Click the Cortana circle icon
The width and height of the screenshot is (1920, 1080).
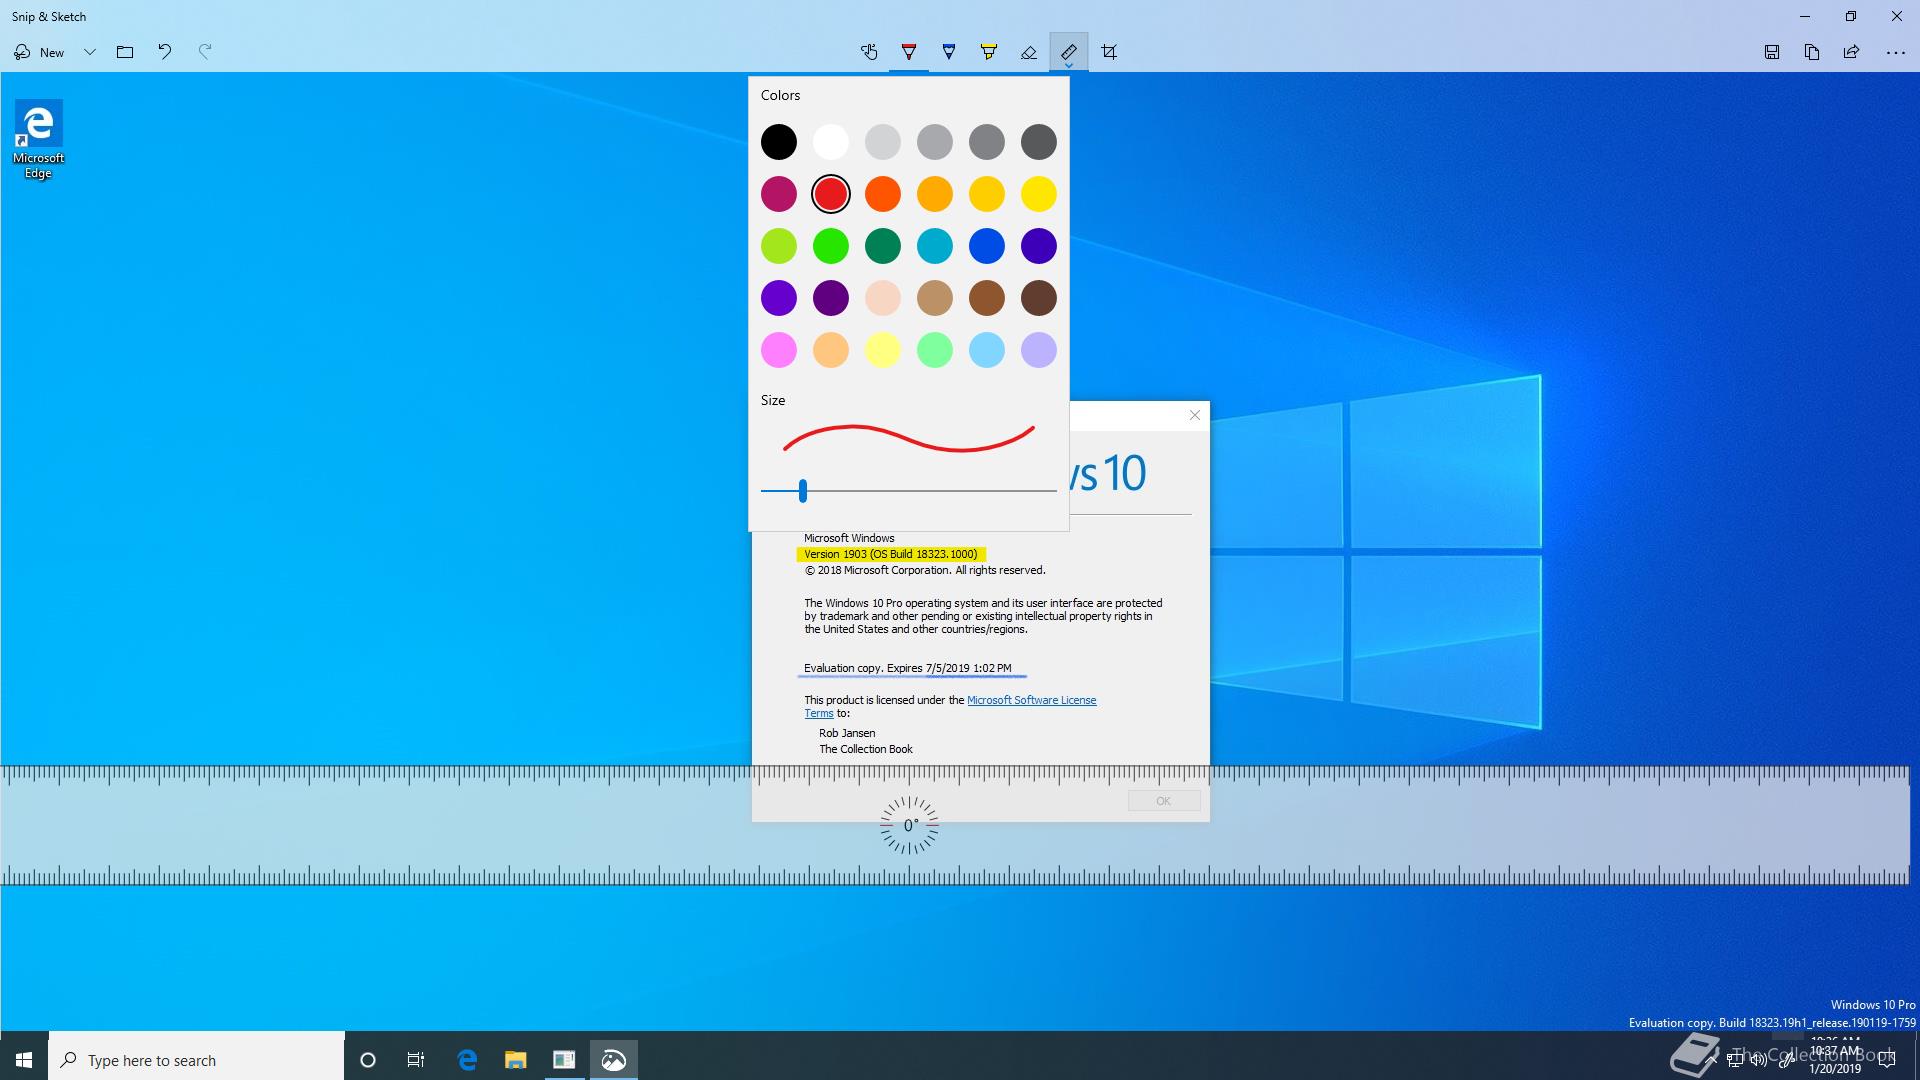point(368,1060)
